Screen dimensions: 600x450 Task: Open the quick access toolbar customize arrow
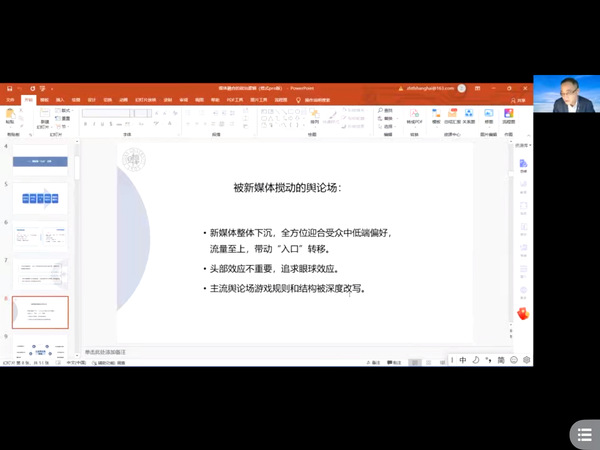click(x=52, y=89)
